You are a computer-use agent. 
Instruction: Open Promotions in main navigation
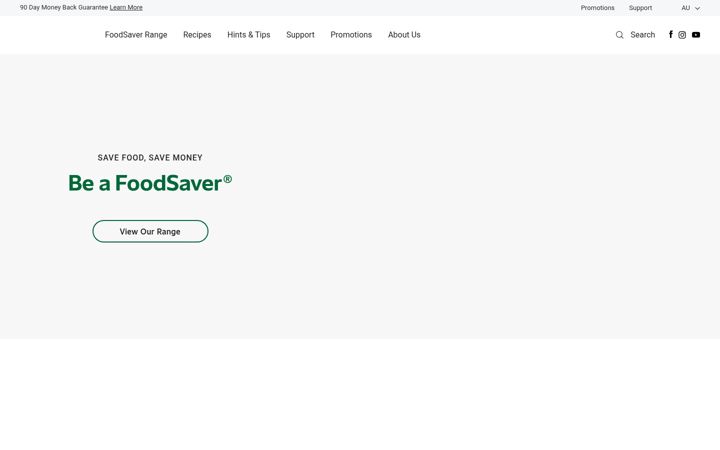click(x=351, y=35)
